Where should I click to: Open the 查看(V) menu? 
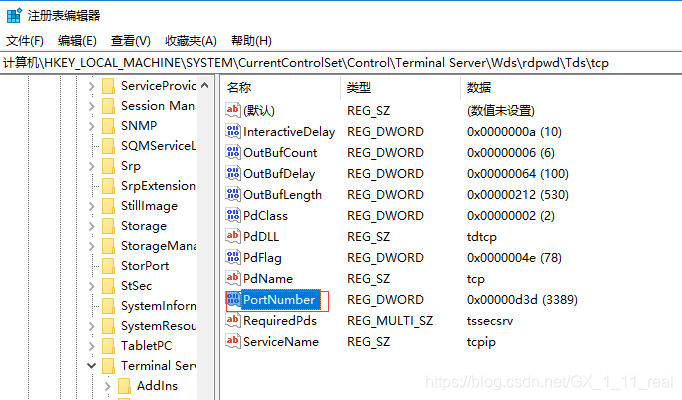coord(130,41)
